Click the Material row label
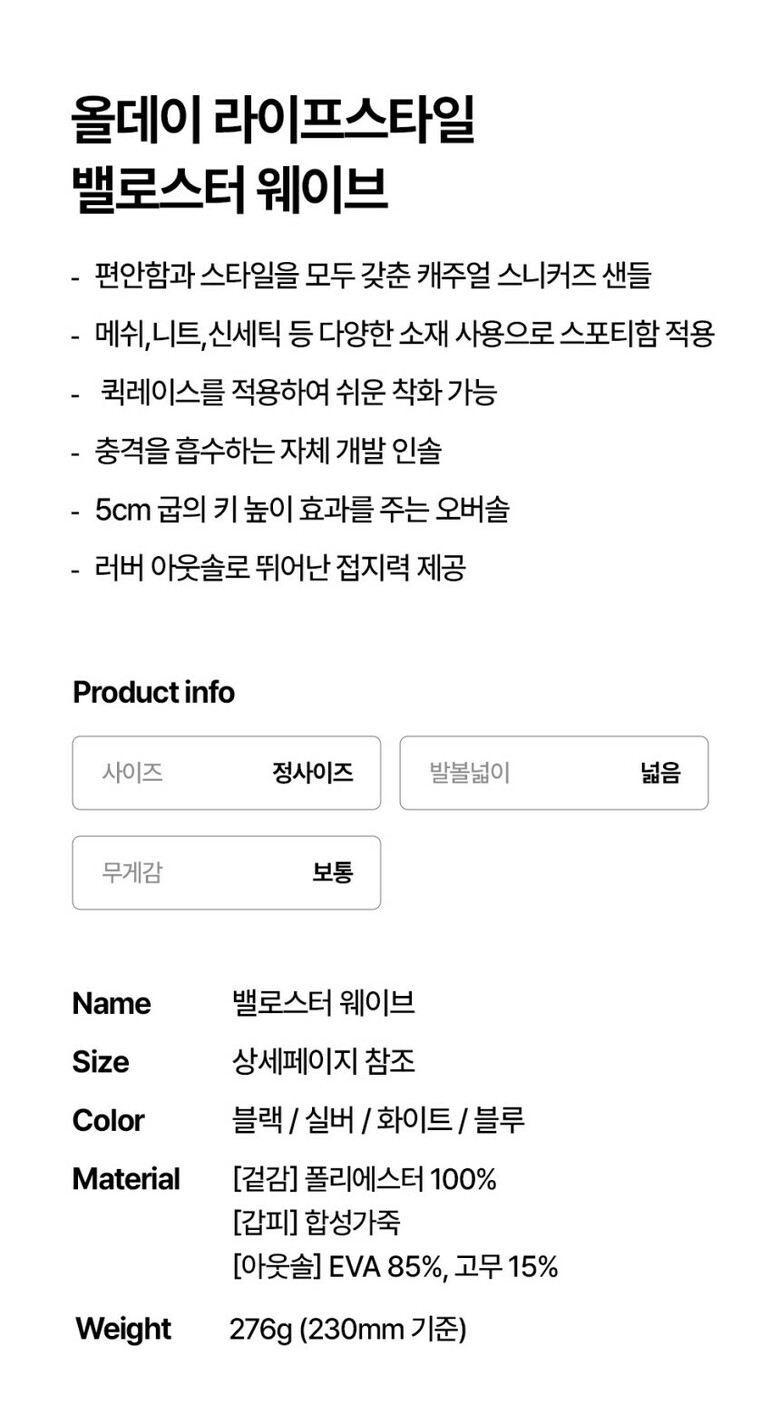780x1414 pixels. pyautogui.click(x=126, y=1178)
